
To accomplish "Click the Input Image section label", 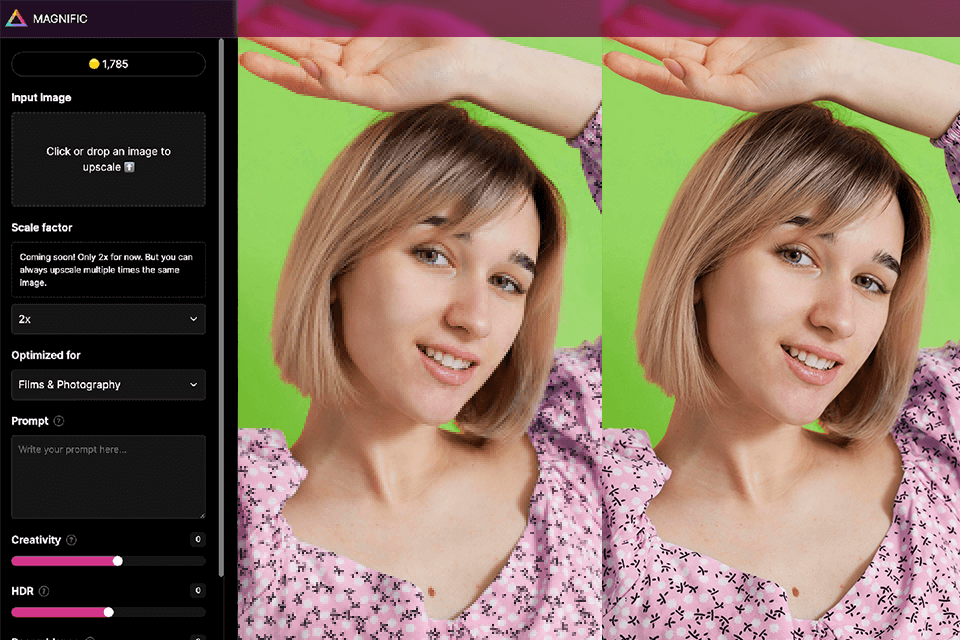I will click(41, 97).
